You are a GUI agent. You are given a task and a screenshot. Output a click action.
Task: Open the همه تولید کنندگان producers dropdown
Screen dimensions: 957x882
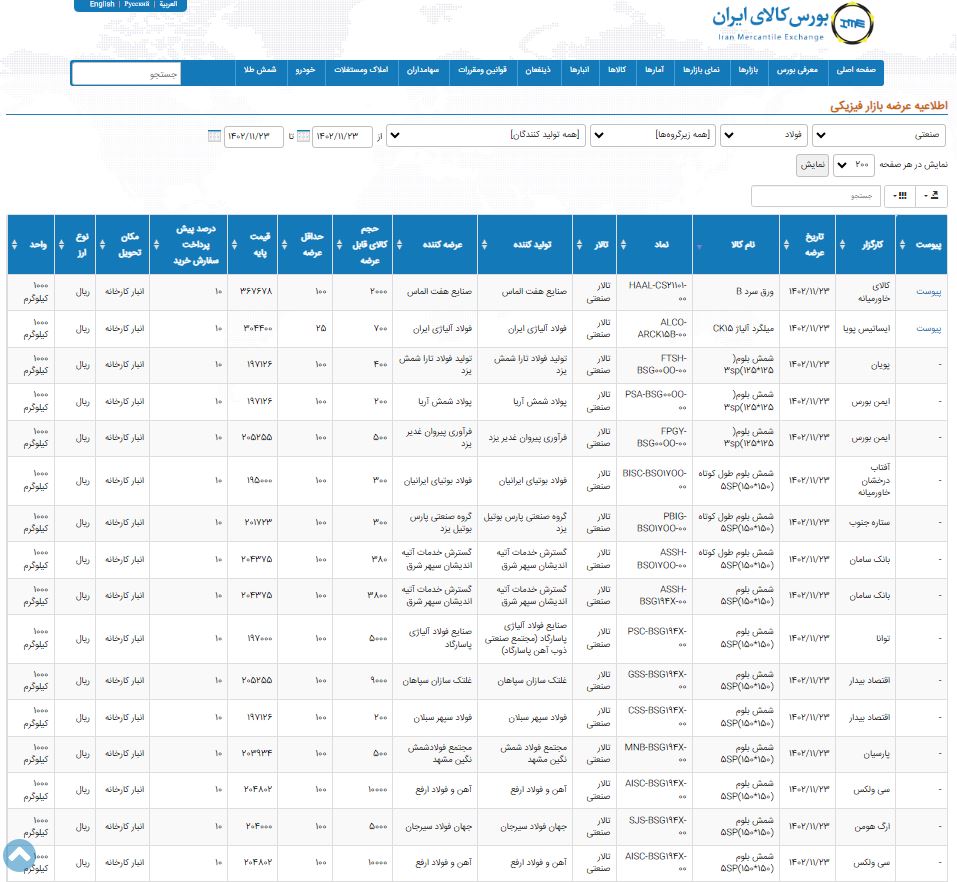(486, 135)
